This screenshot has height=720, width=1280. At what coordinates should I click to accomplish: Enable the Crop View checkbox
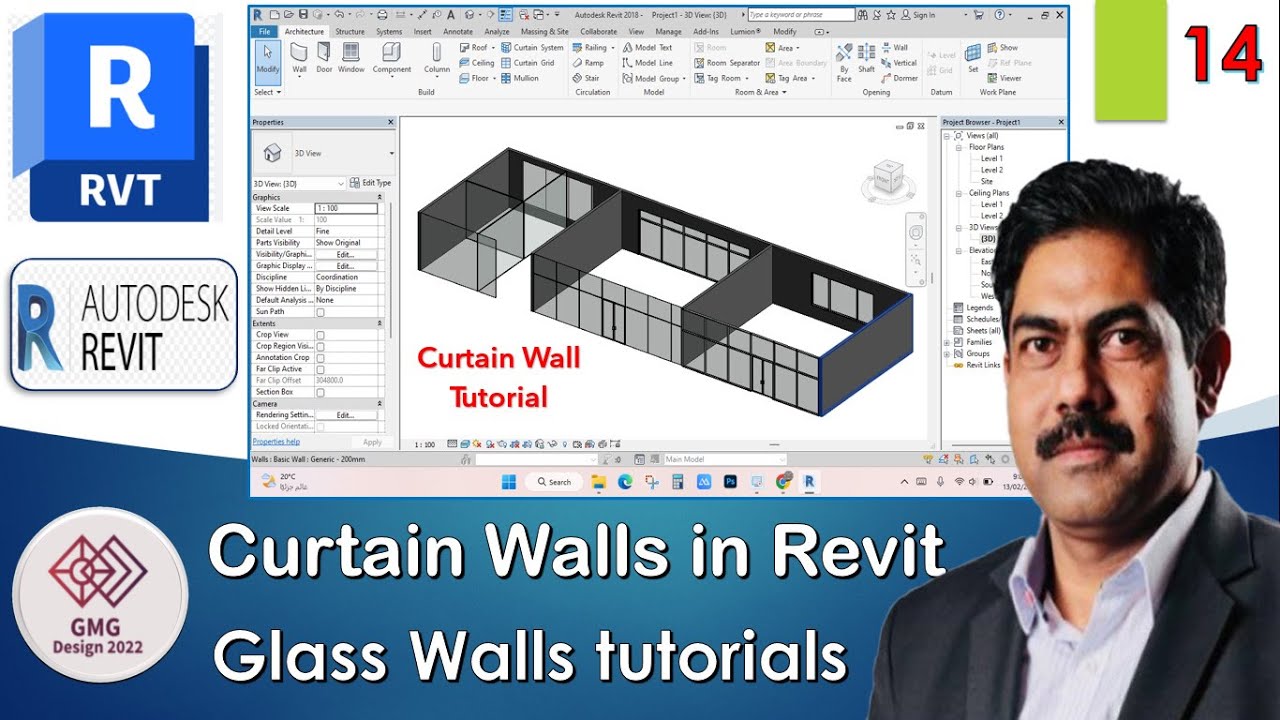(320, 335)
